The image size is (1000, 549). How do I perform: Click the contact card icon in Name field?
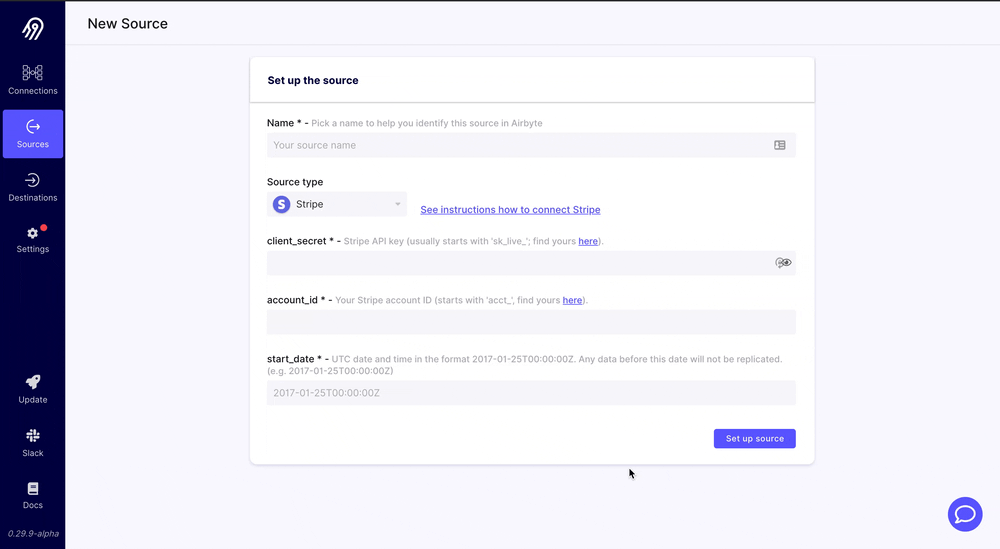point(779,145)
